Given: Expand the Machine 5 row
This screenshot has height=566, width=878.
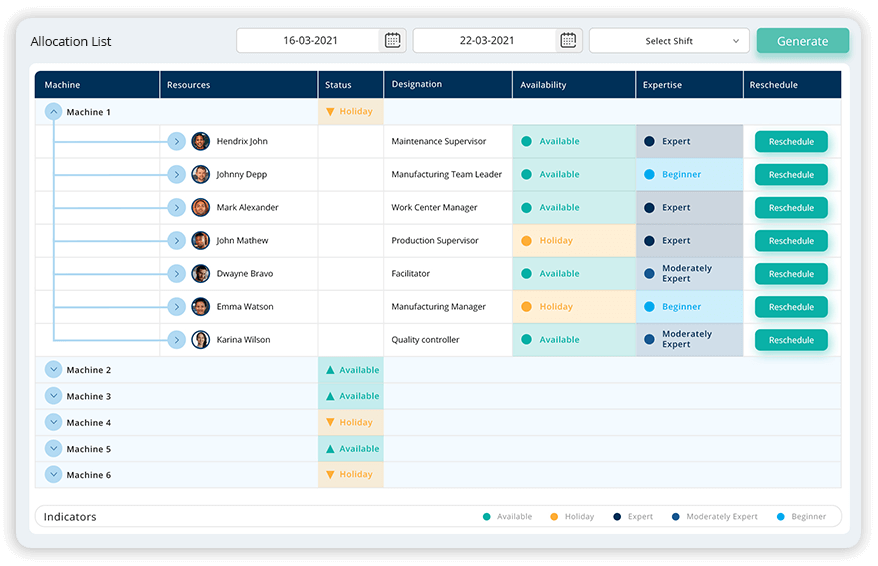Looking at the screenshot, I should 54,449.
